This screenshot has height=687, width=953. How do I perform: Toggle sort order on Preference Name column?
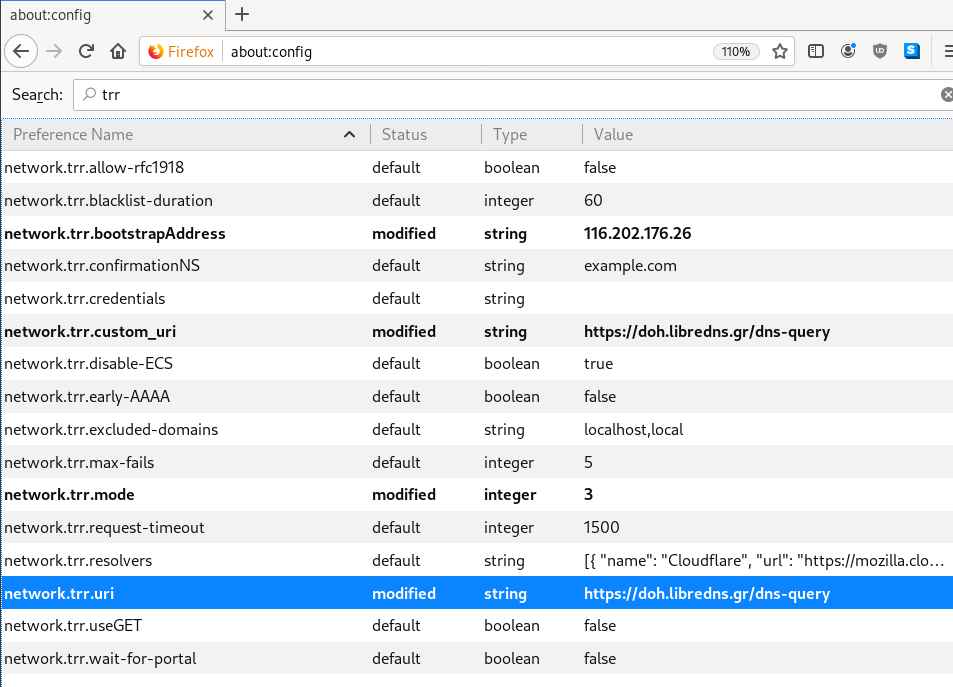click(349, 134)
